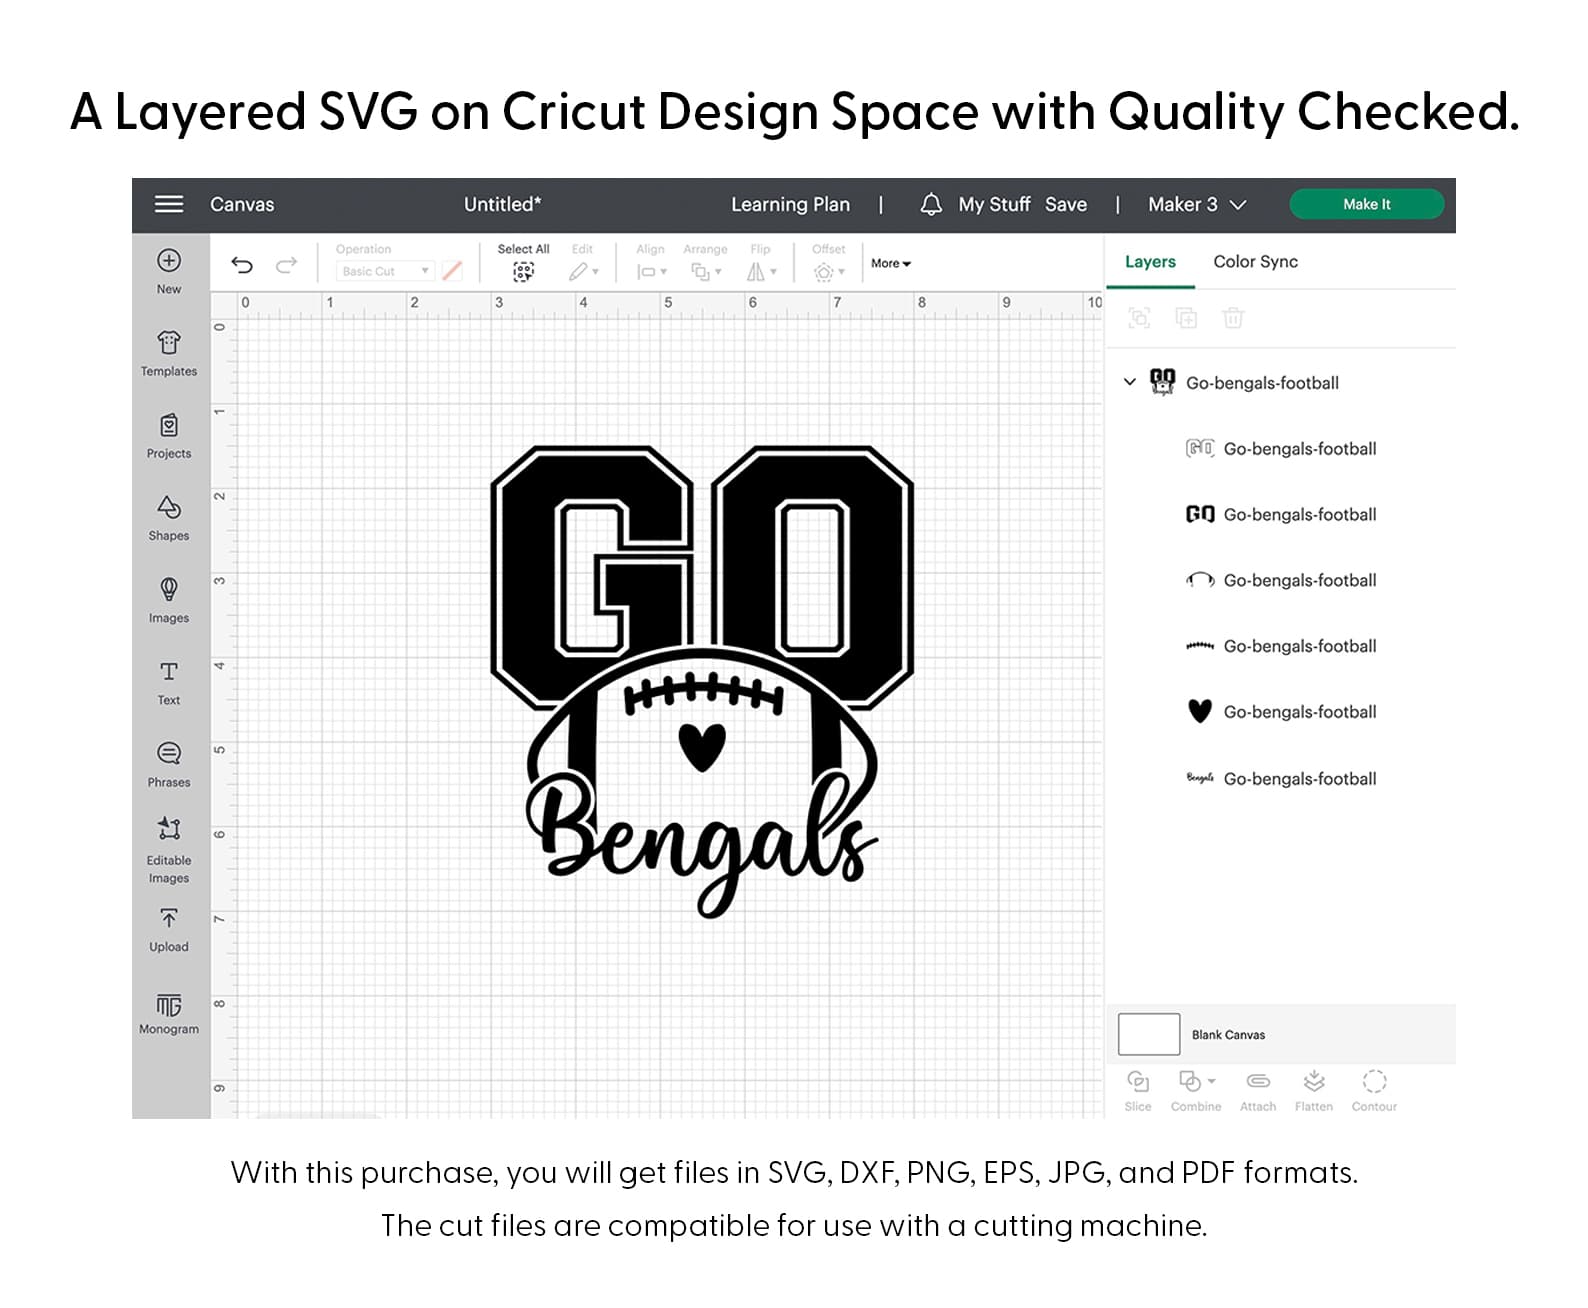Open the Monogram tool

[169, 1005]
